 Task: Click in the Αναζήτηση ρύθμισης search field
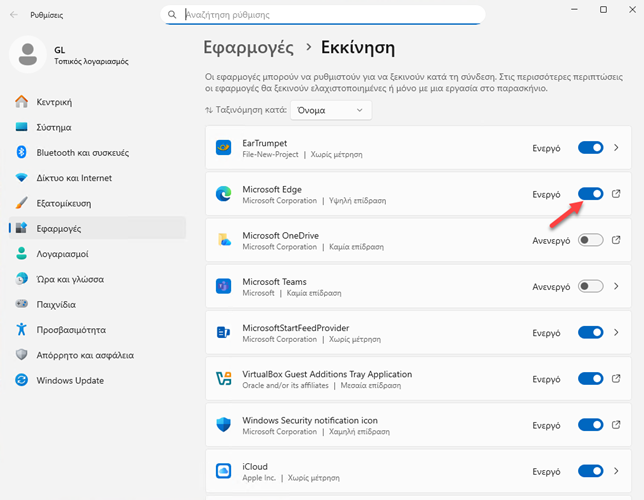click(x=323, y=15)
